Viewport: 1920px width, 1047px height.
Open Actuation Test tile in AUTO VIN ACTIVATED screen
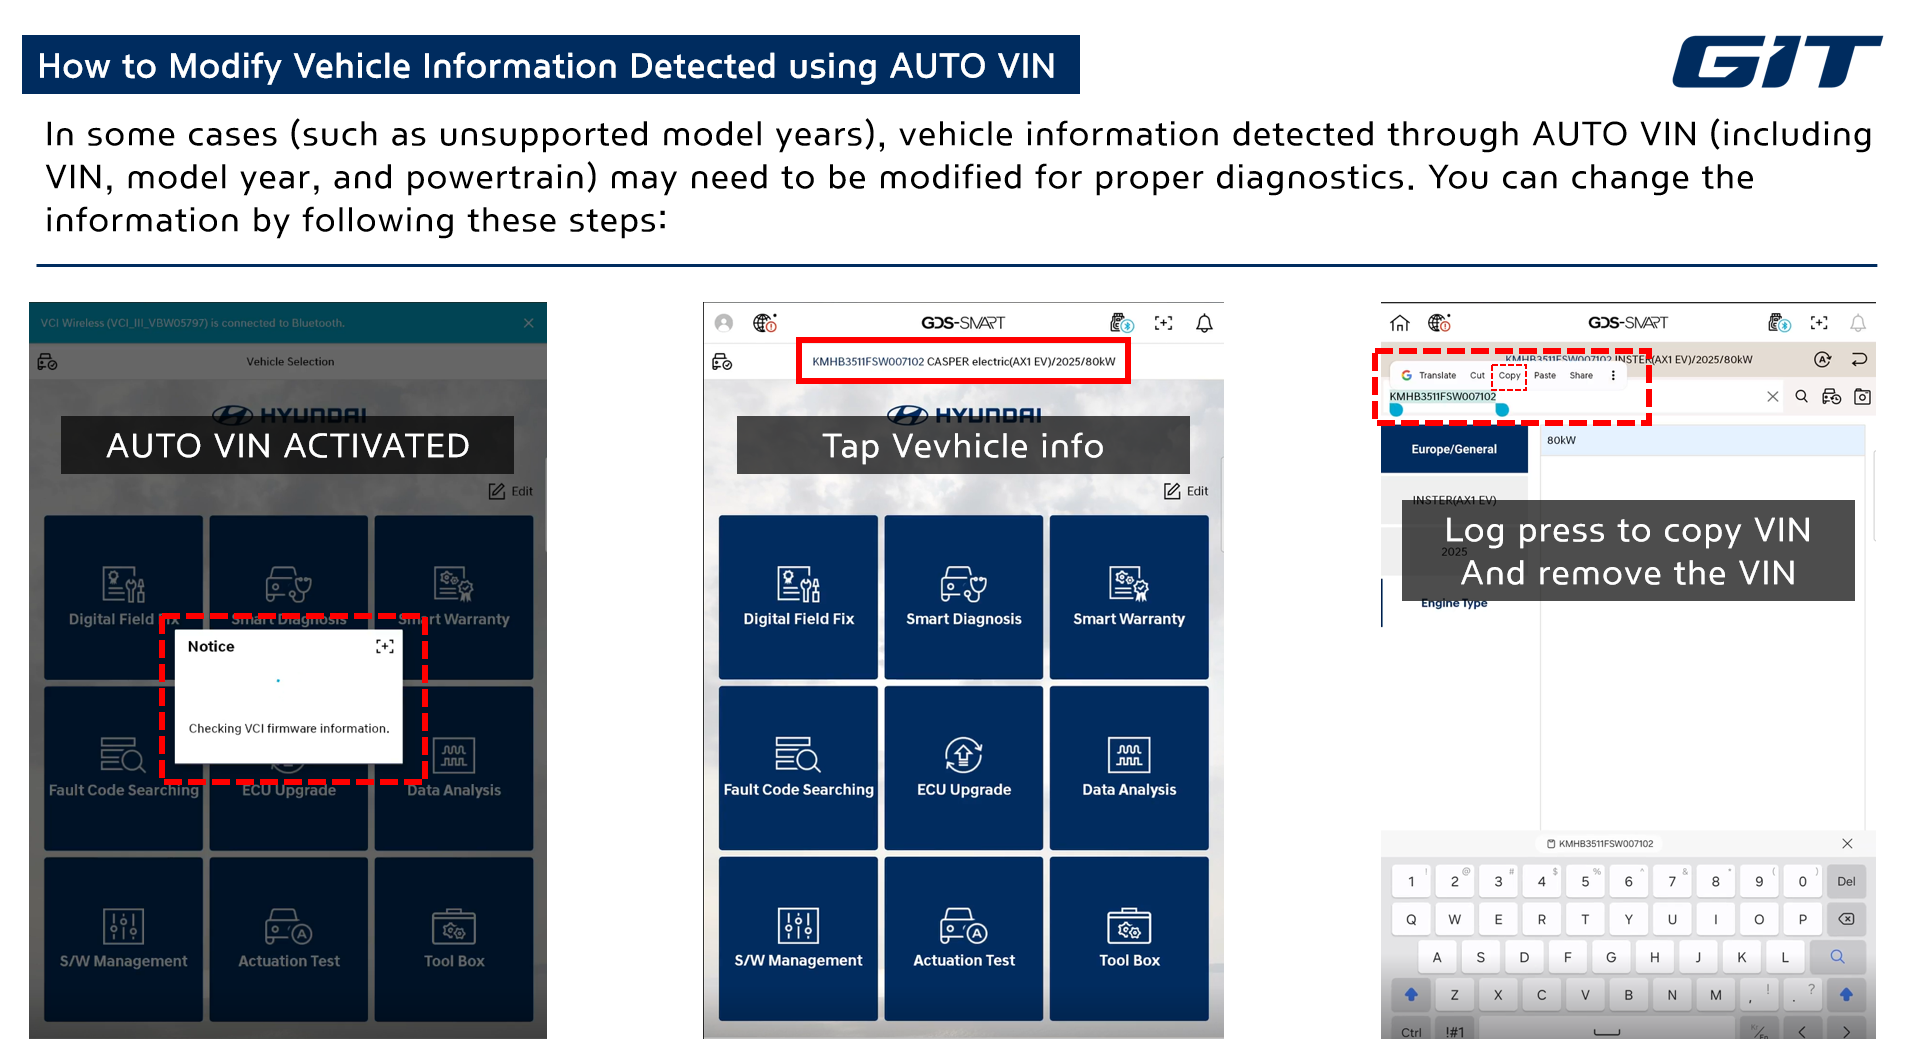(x=289, y=939)
